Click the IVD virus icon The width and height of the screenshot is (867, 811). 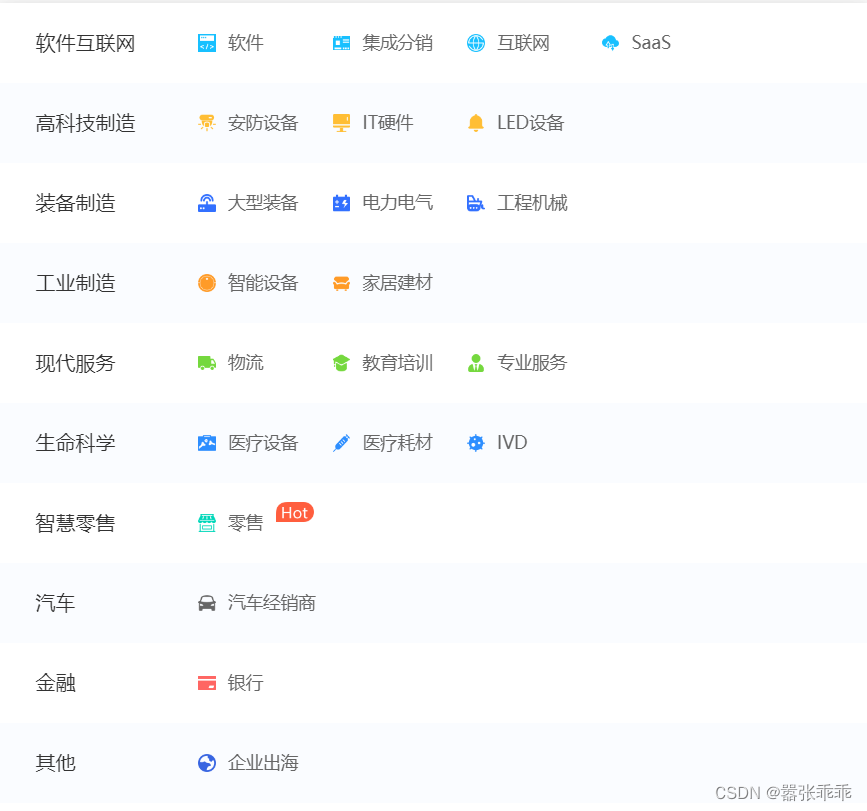[x=476, y=443]
